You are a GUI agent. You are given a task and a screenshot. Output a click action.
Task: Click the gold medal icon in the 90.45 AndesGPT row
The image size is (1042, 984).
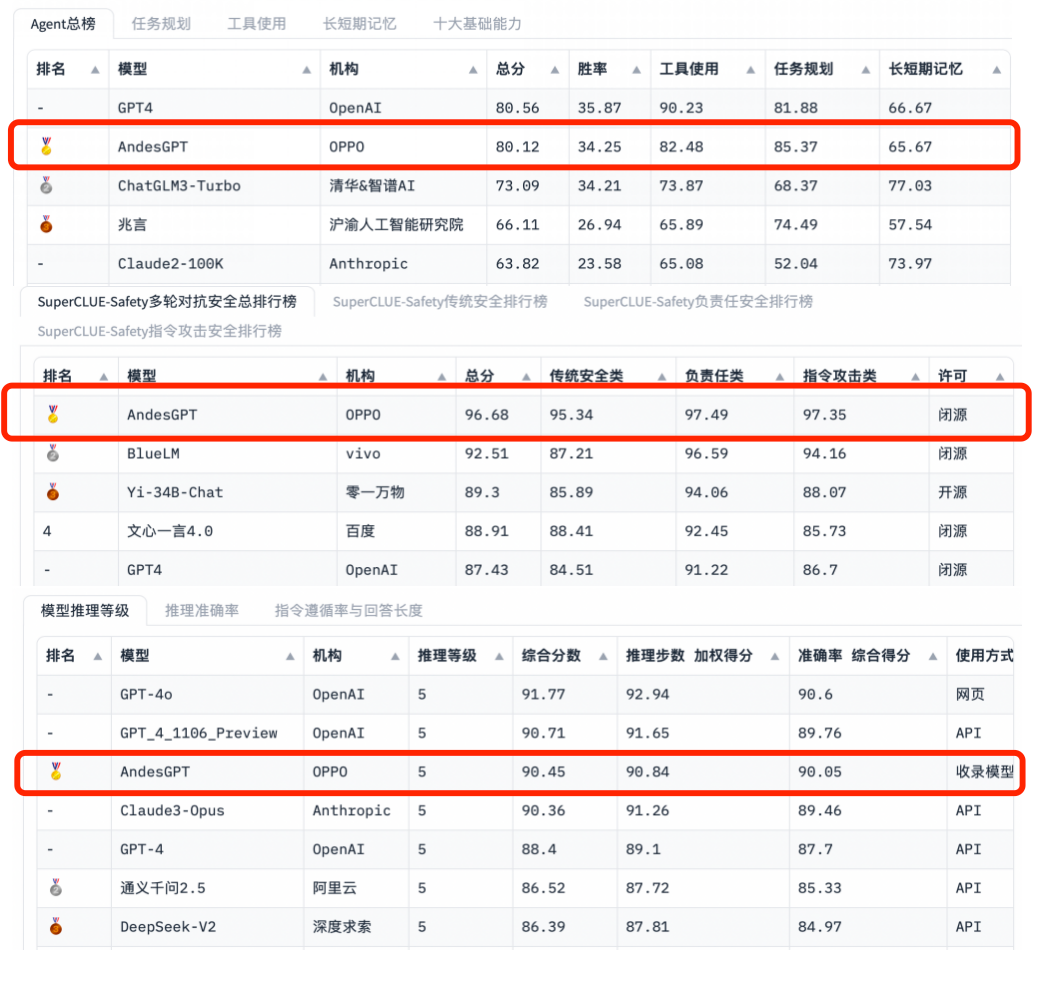coord(56,771)
